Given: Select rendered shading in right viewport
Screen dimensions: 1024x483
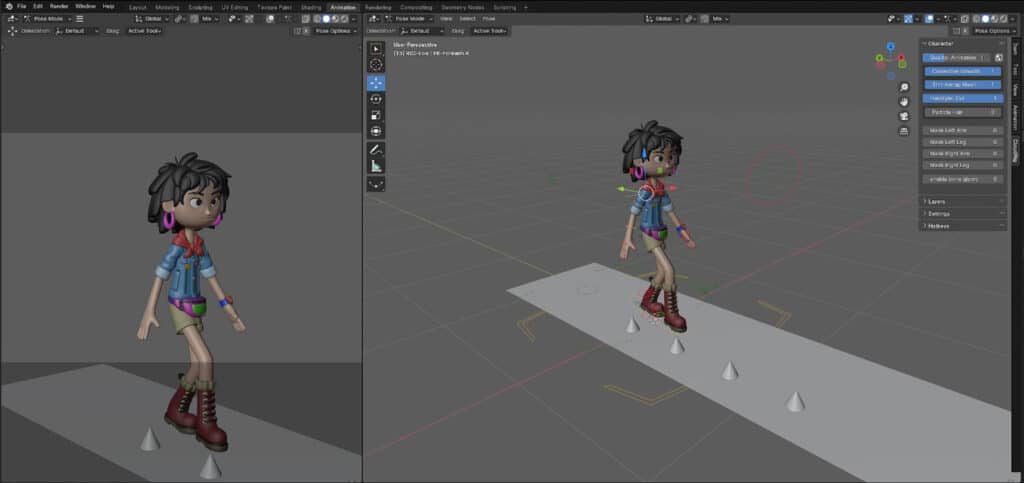Looking at the screenshot, I should pos(1002,19).
